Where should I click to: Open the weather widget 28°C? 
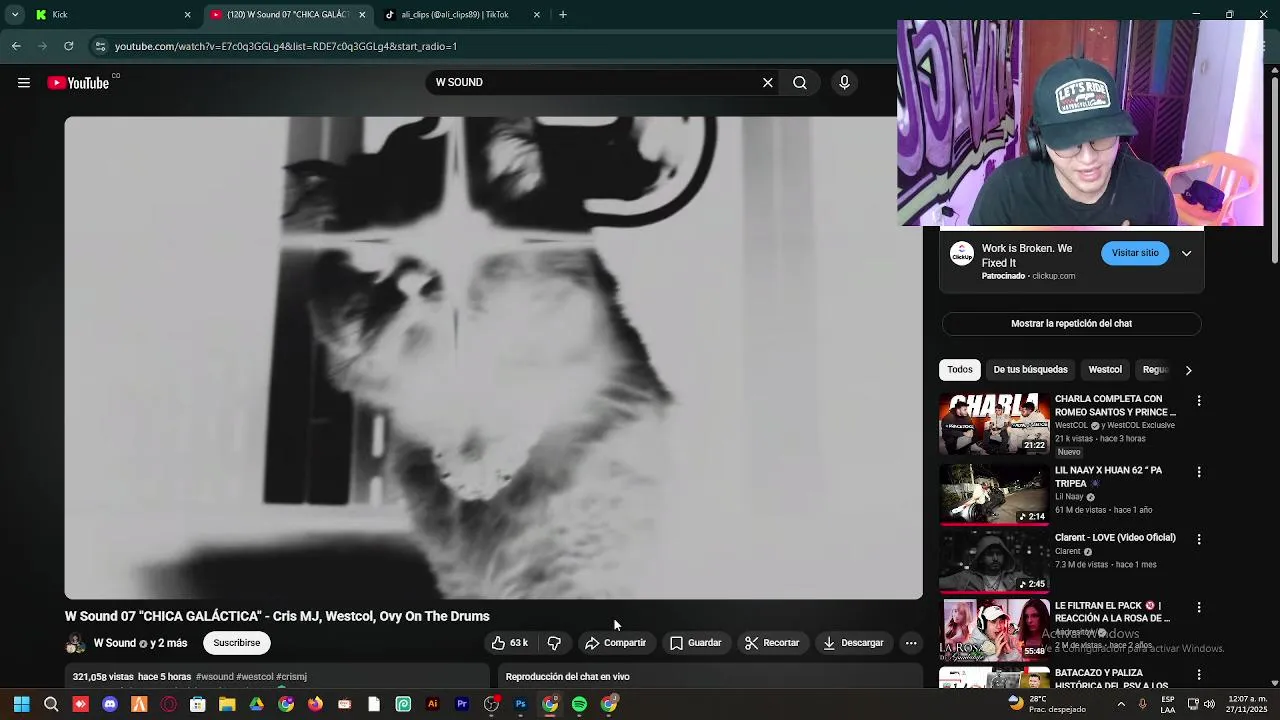[x=1047, y=704]
